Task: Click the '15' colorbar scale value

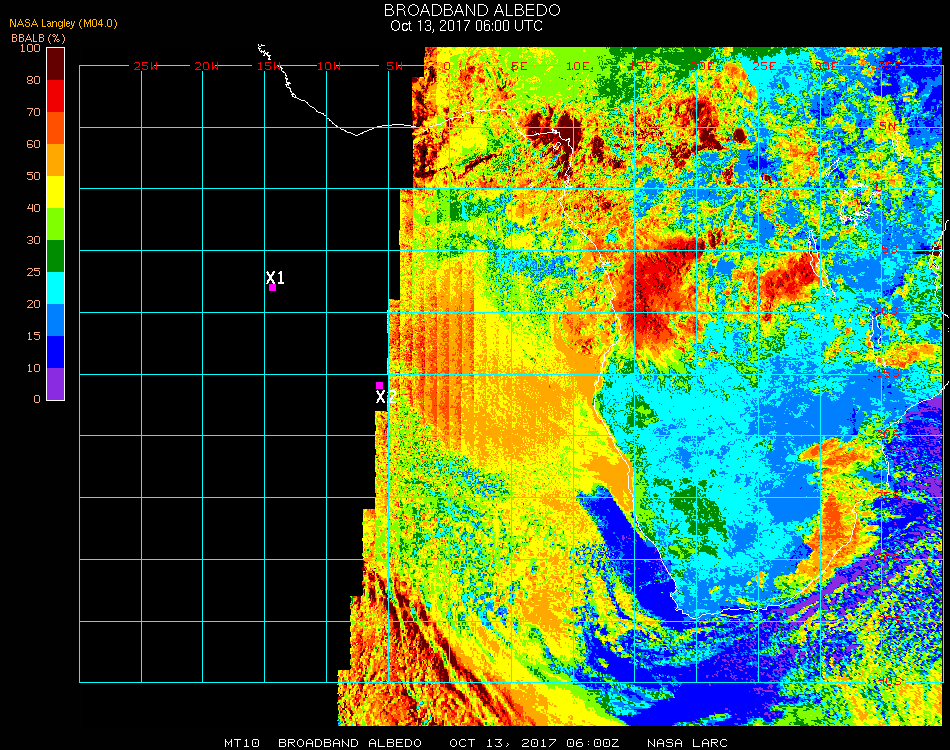Action: pyautogui.click(x=33, y=336)
